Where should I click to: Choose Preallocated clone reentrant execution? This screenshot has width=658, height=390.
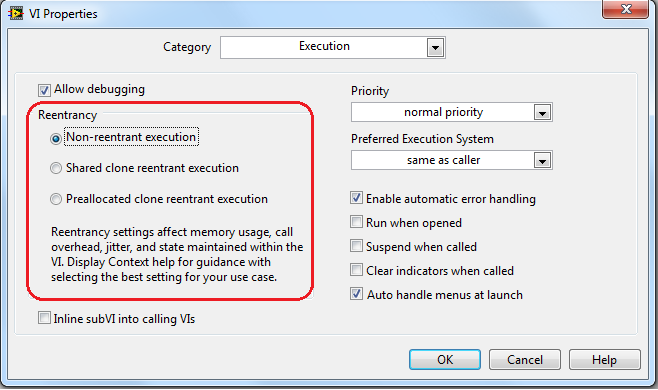(56, 199)
